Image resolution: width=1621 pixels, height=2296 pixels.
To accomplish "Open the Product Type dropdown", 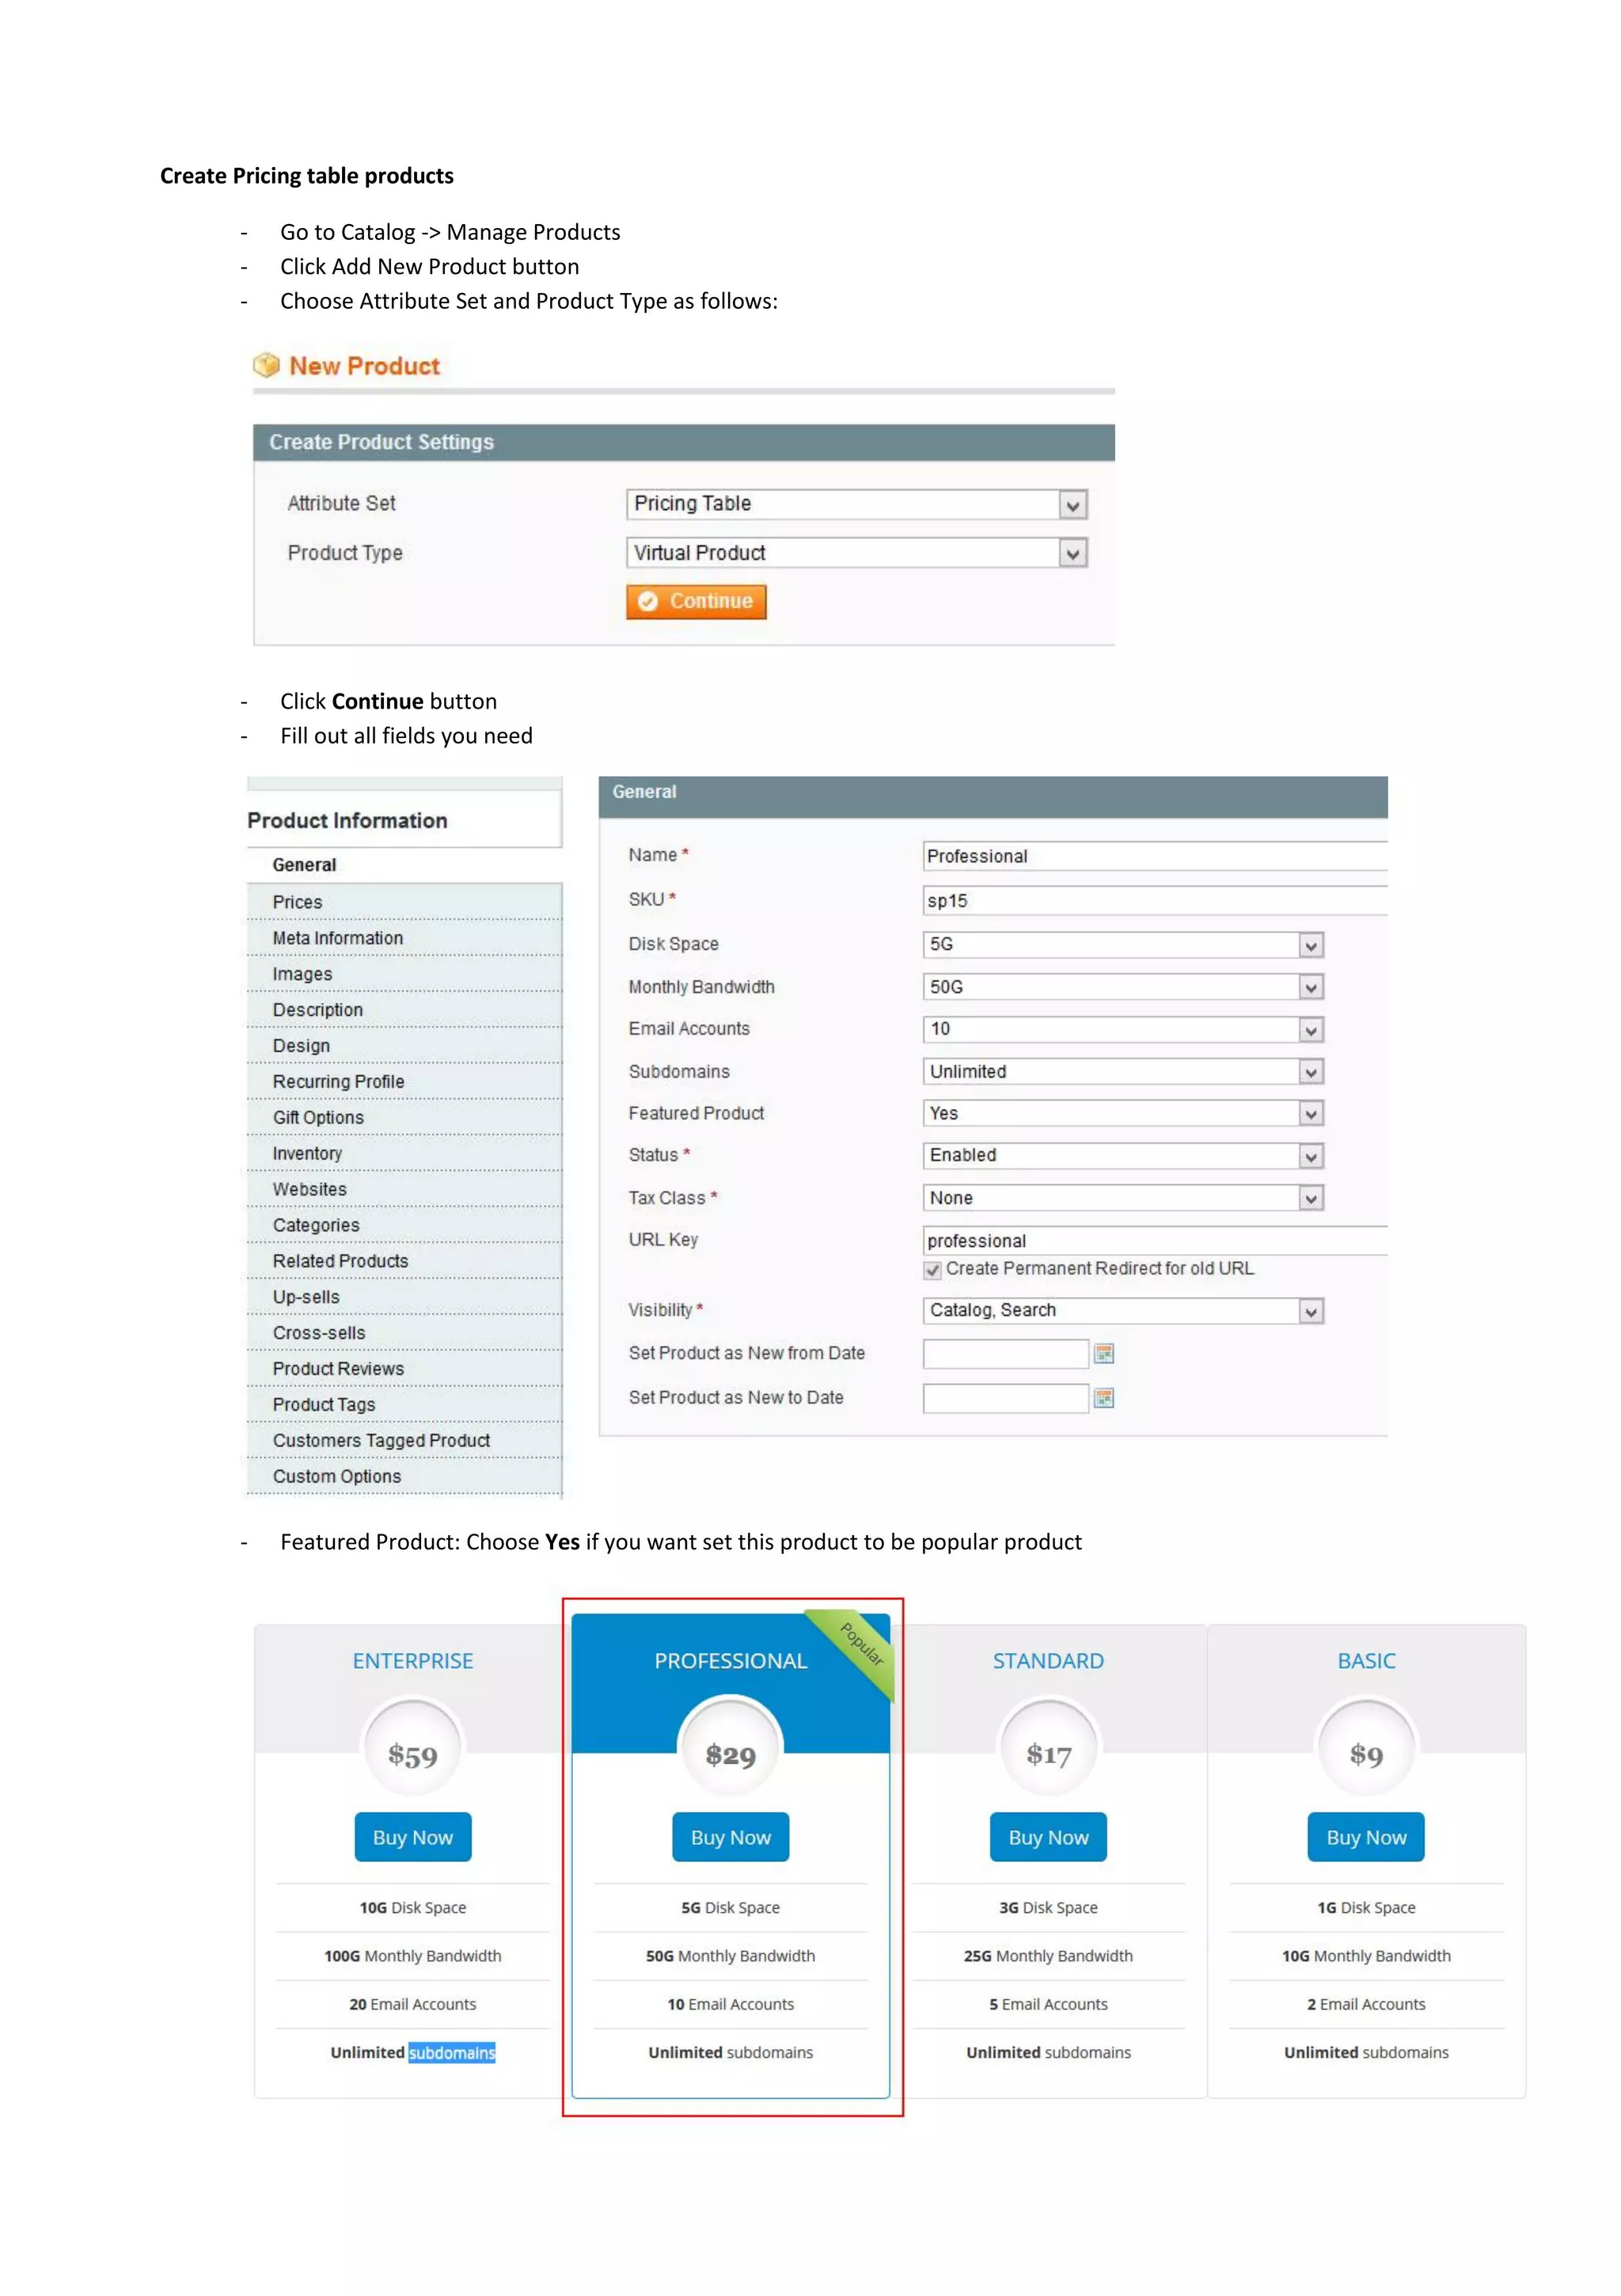I will 856,553.
